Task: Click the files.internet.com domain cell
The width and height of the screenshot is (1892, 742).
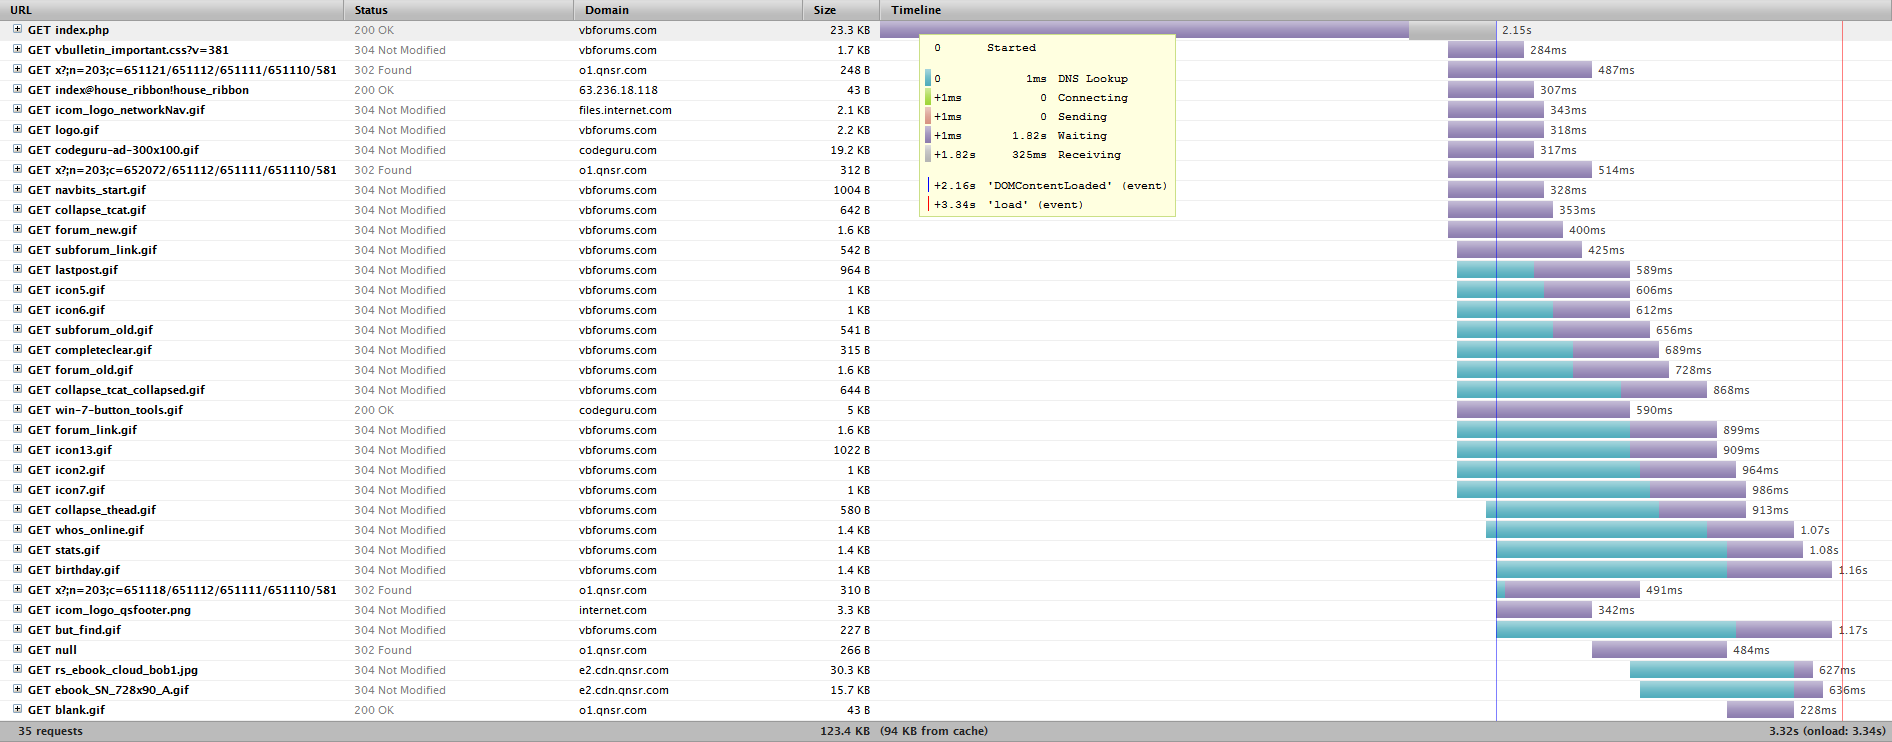Action: pos(625,110)
